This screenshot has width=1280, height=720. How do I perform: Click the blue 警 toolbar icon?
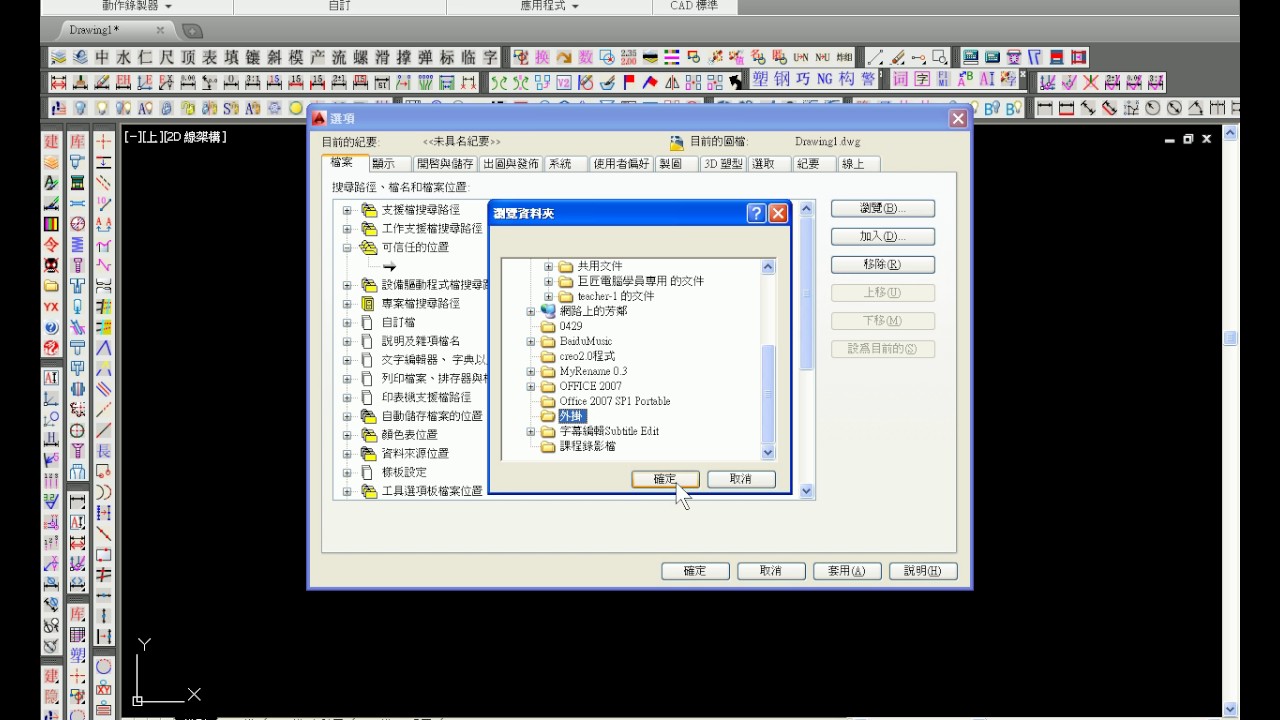tap(868, 79)
